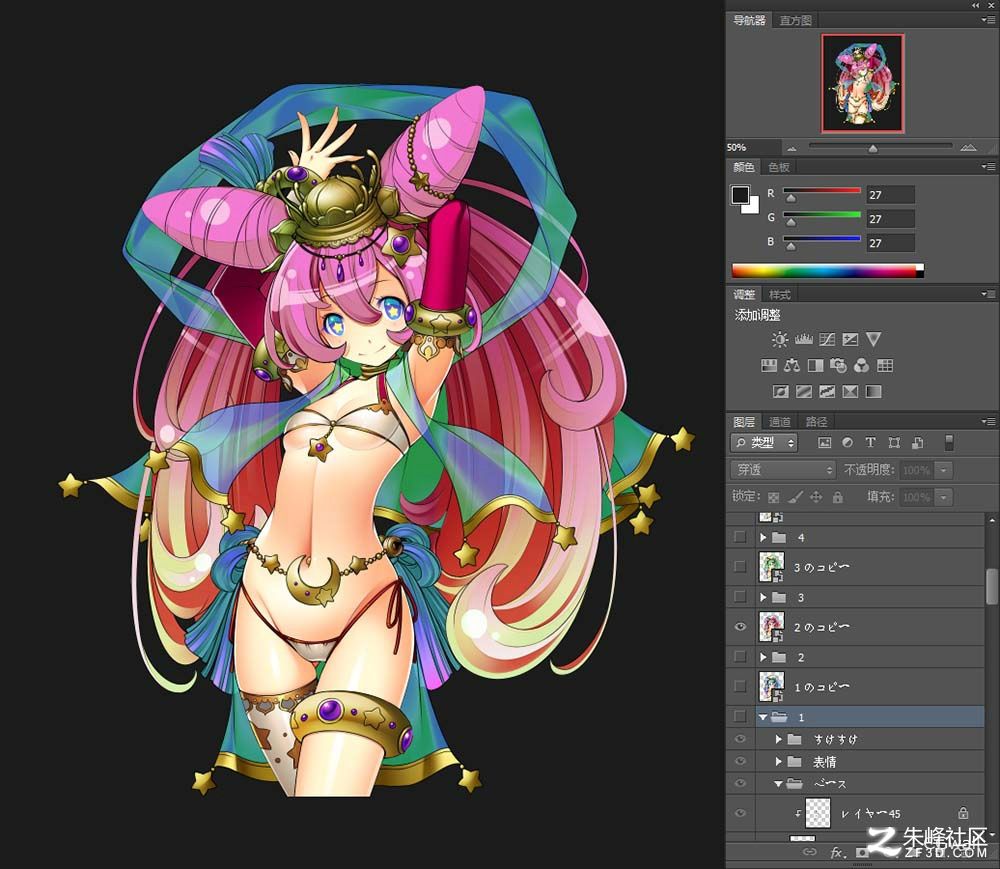Click the foreground color swatch
The width and height of the screenshot is (1000, 869).
pos(740,195)
